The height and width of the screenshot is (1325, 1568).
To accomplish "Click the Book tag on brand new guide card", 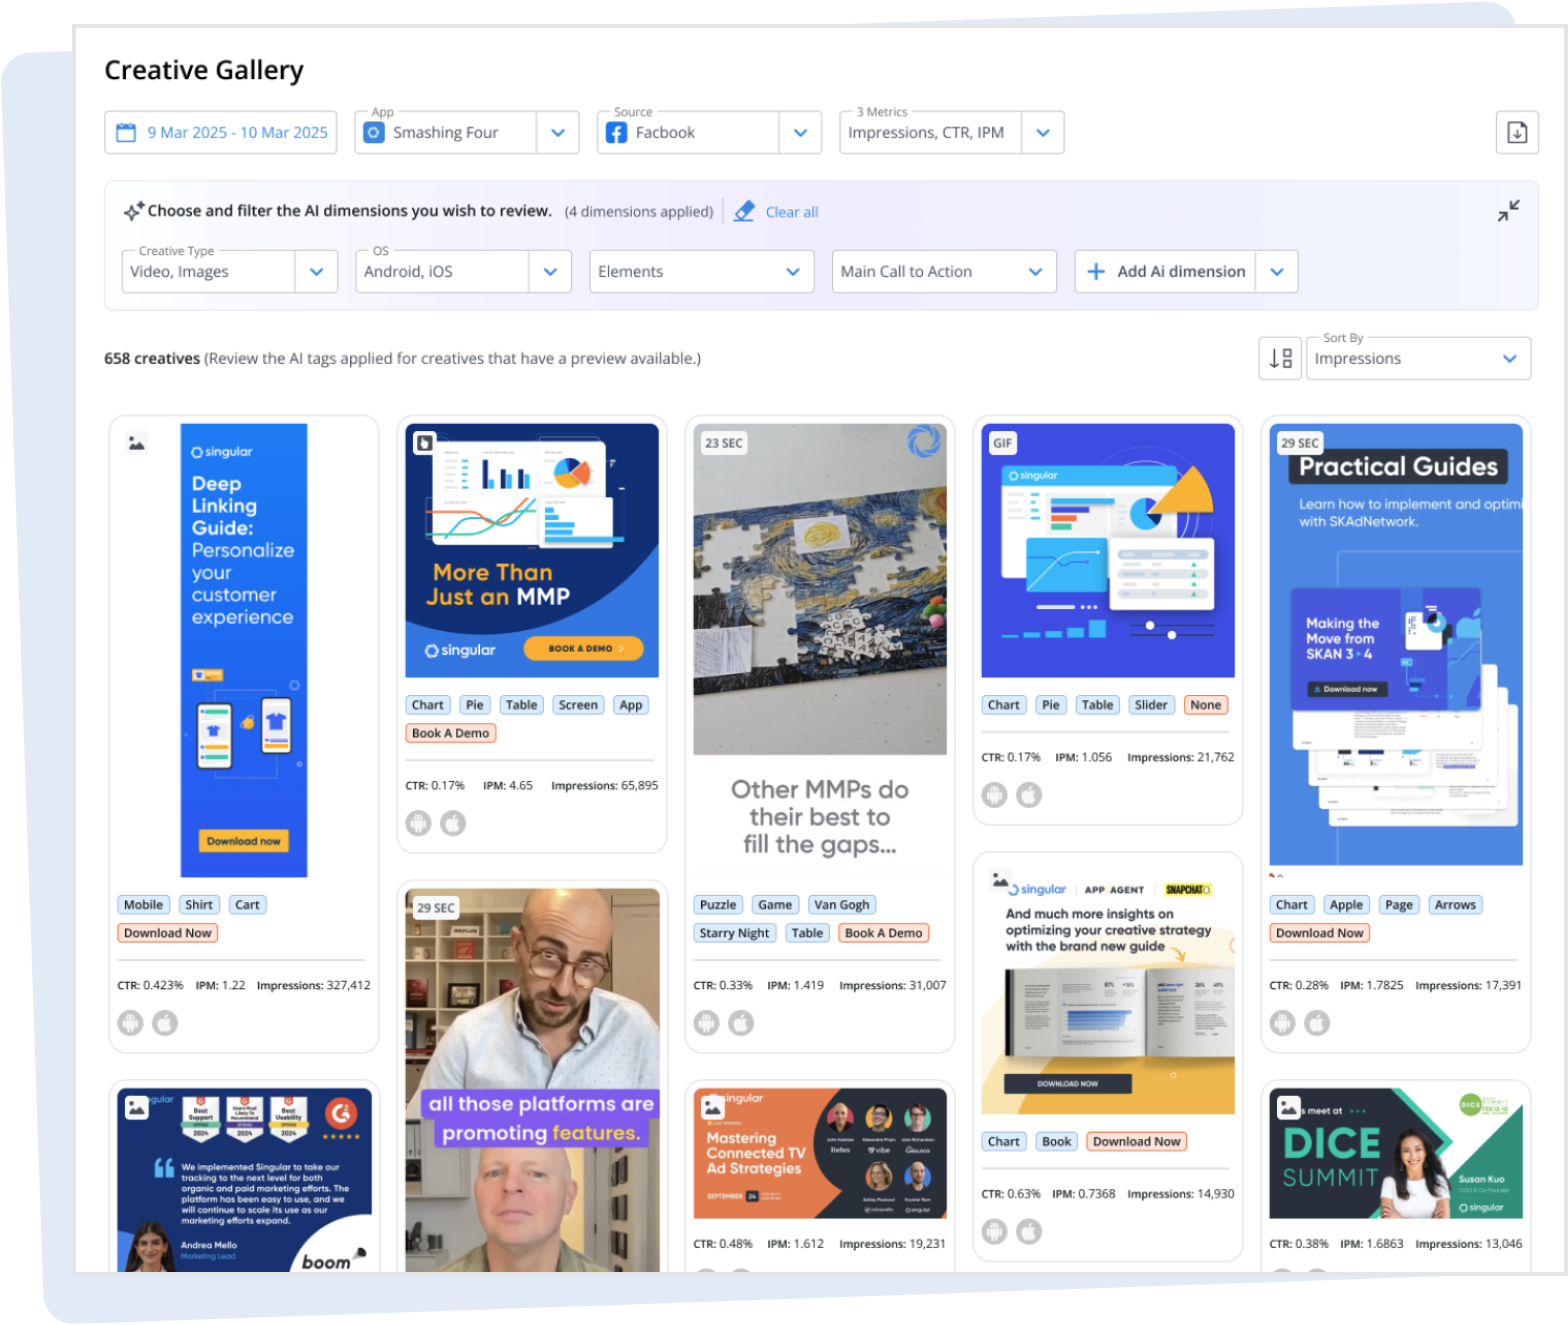I will click(1057, 1142).
